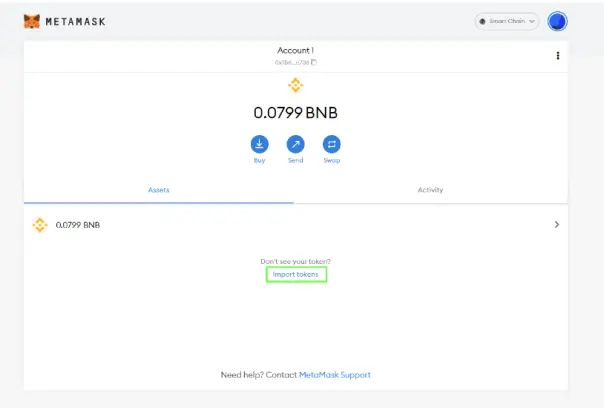
Task: Click the Send label under the icon
Action: click(x=295, y=160)
